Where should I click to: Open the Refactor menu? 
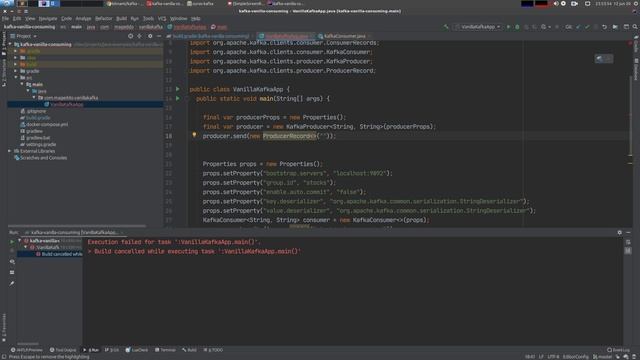click(103, 18)
